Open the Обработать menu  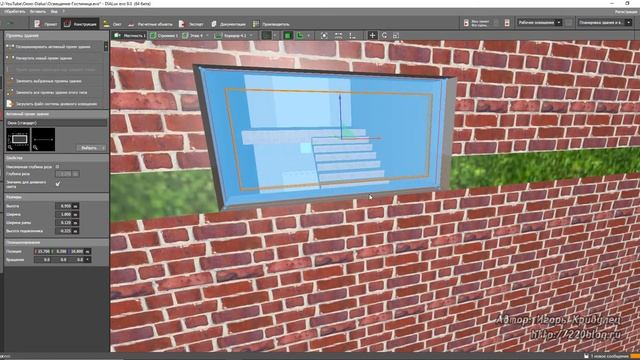pos(14,11)
